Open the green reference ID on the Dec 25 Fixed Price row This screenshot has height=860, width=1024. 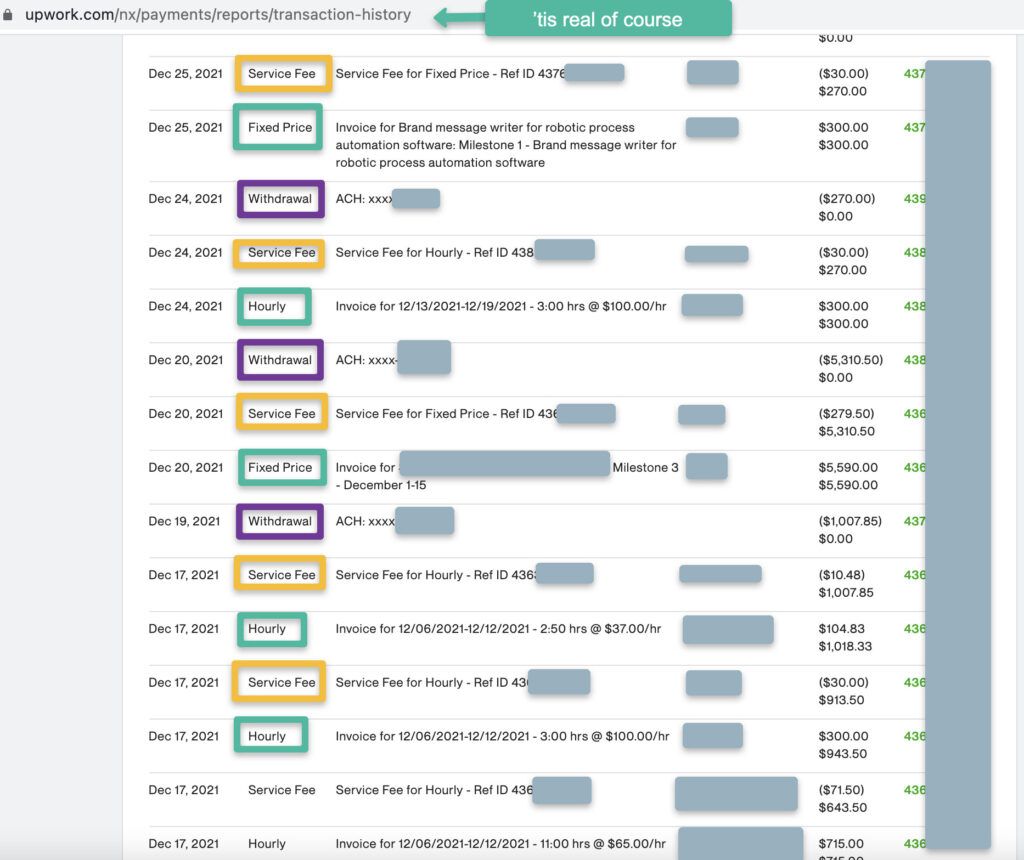[914, 128]
